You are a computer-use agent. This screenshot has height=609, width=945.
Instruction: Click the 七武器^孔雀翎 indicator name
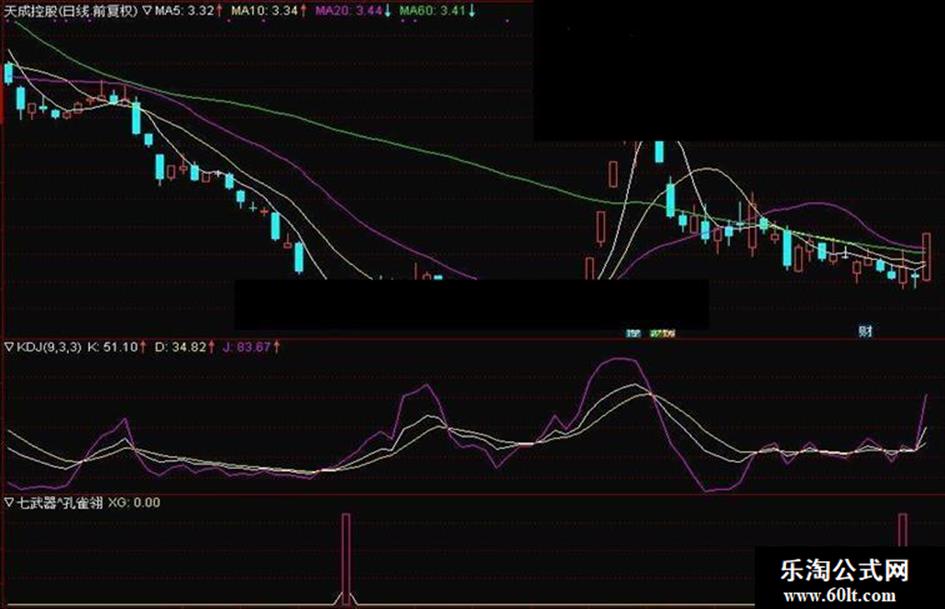click(60, 502)
